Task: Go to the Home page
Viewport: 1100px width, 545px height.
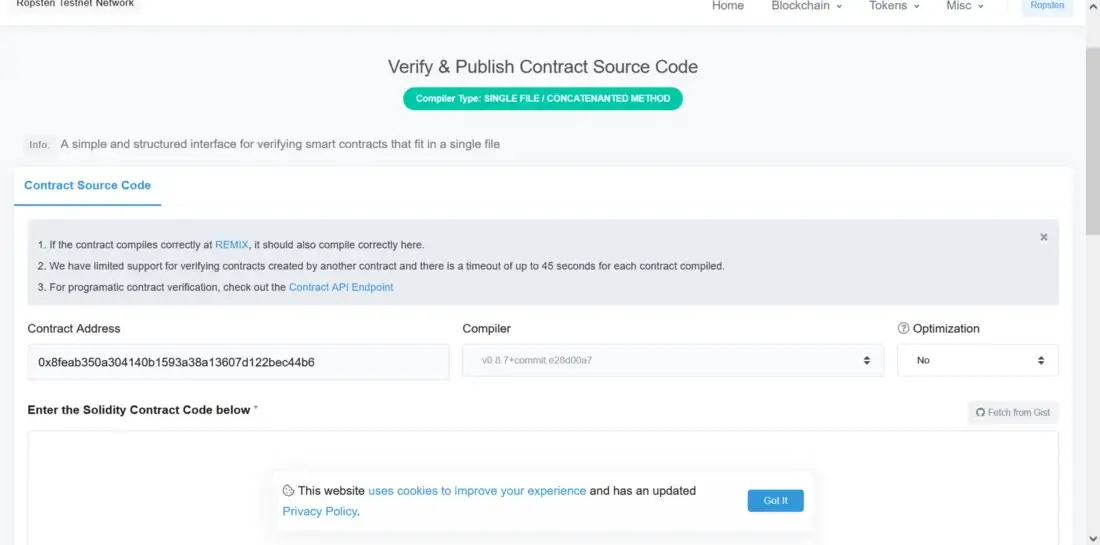Action: pos(727,6)
